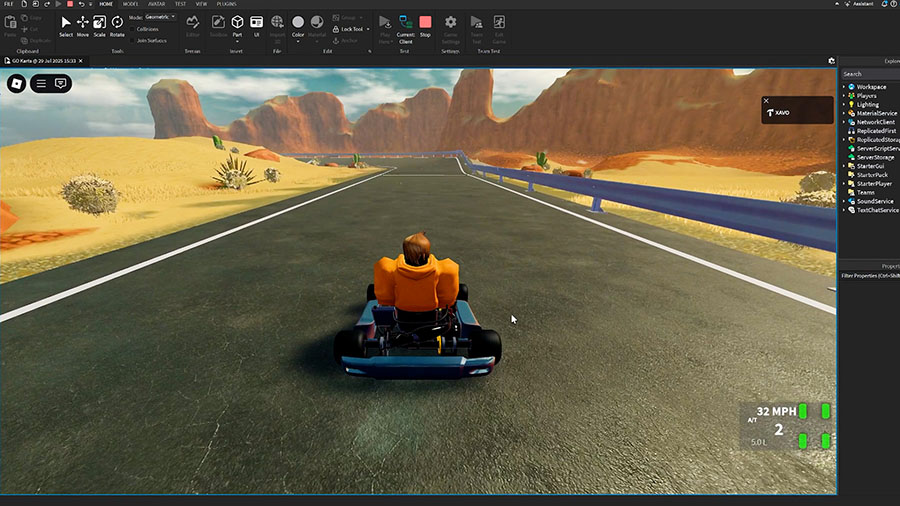Select StarterPack in Explorer
900x506 pixels.
pos(868,175)
